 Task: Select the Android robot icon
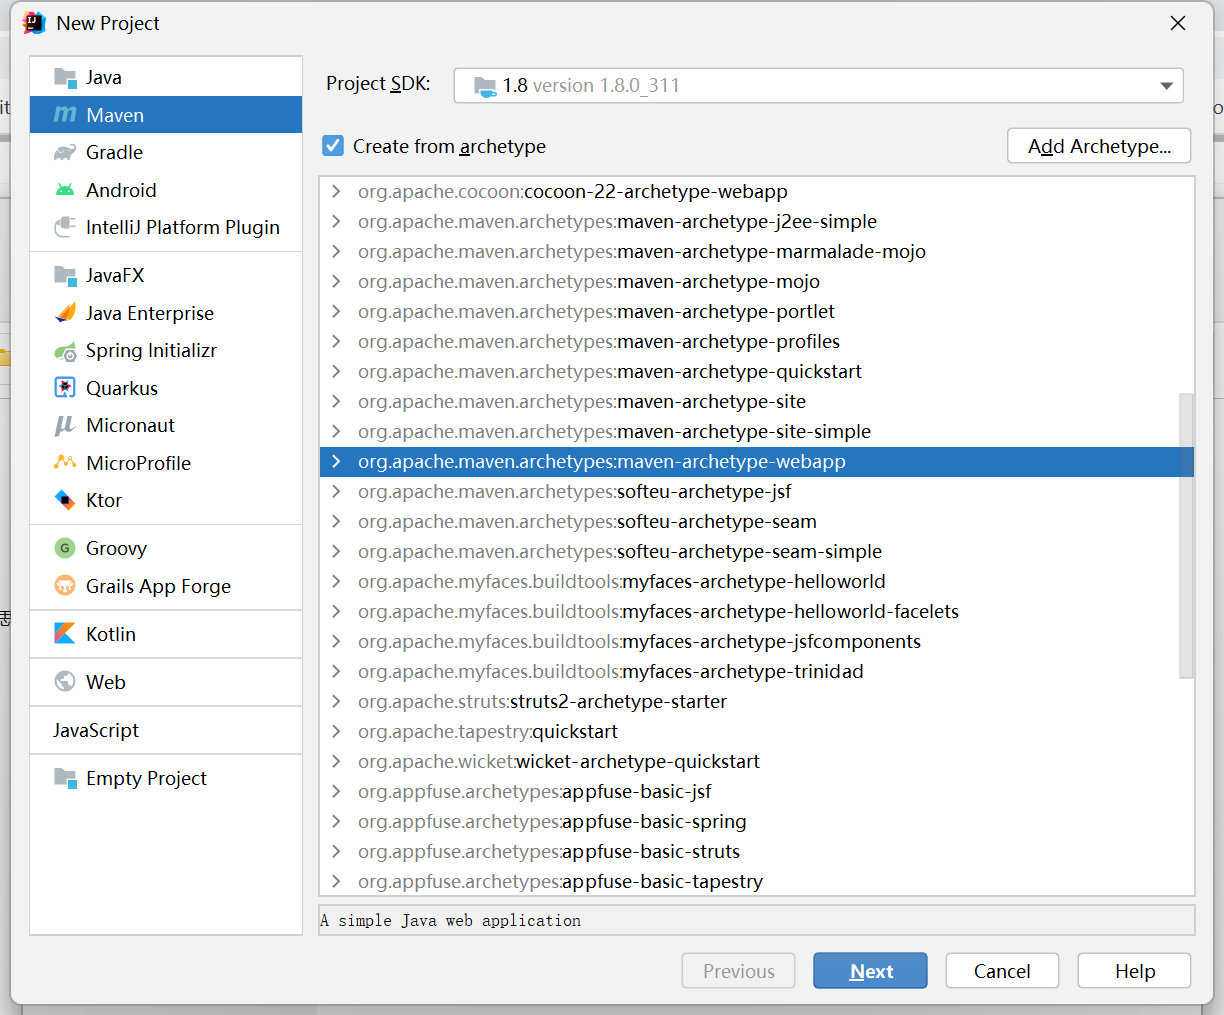click(x=65, y=190)
